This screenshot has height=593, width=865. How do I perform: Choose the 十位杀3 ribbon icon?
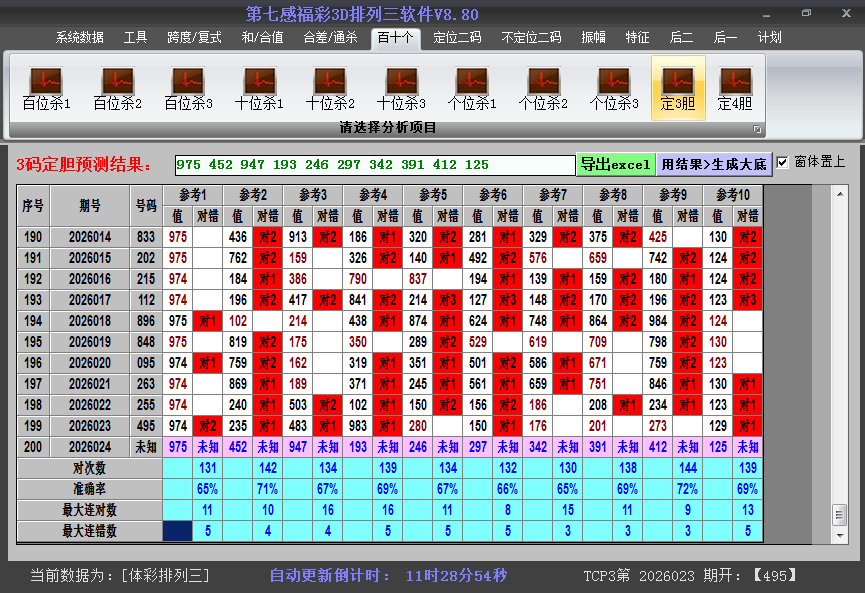(x=401, y=88)
